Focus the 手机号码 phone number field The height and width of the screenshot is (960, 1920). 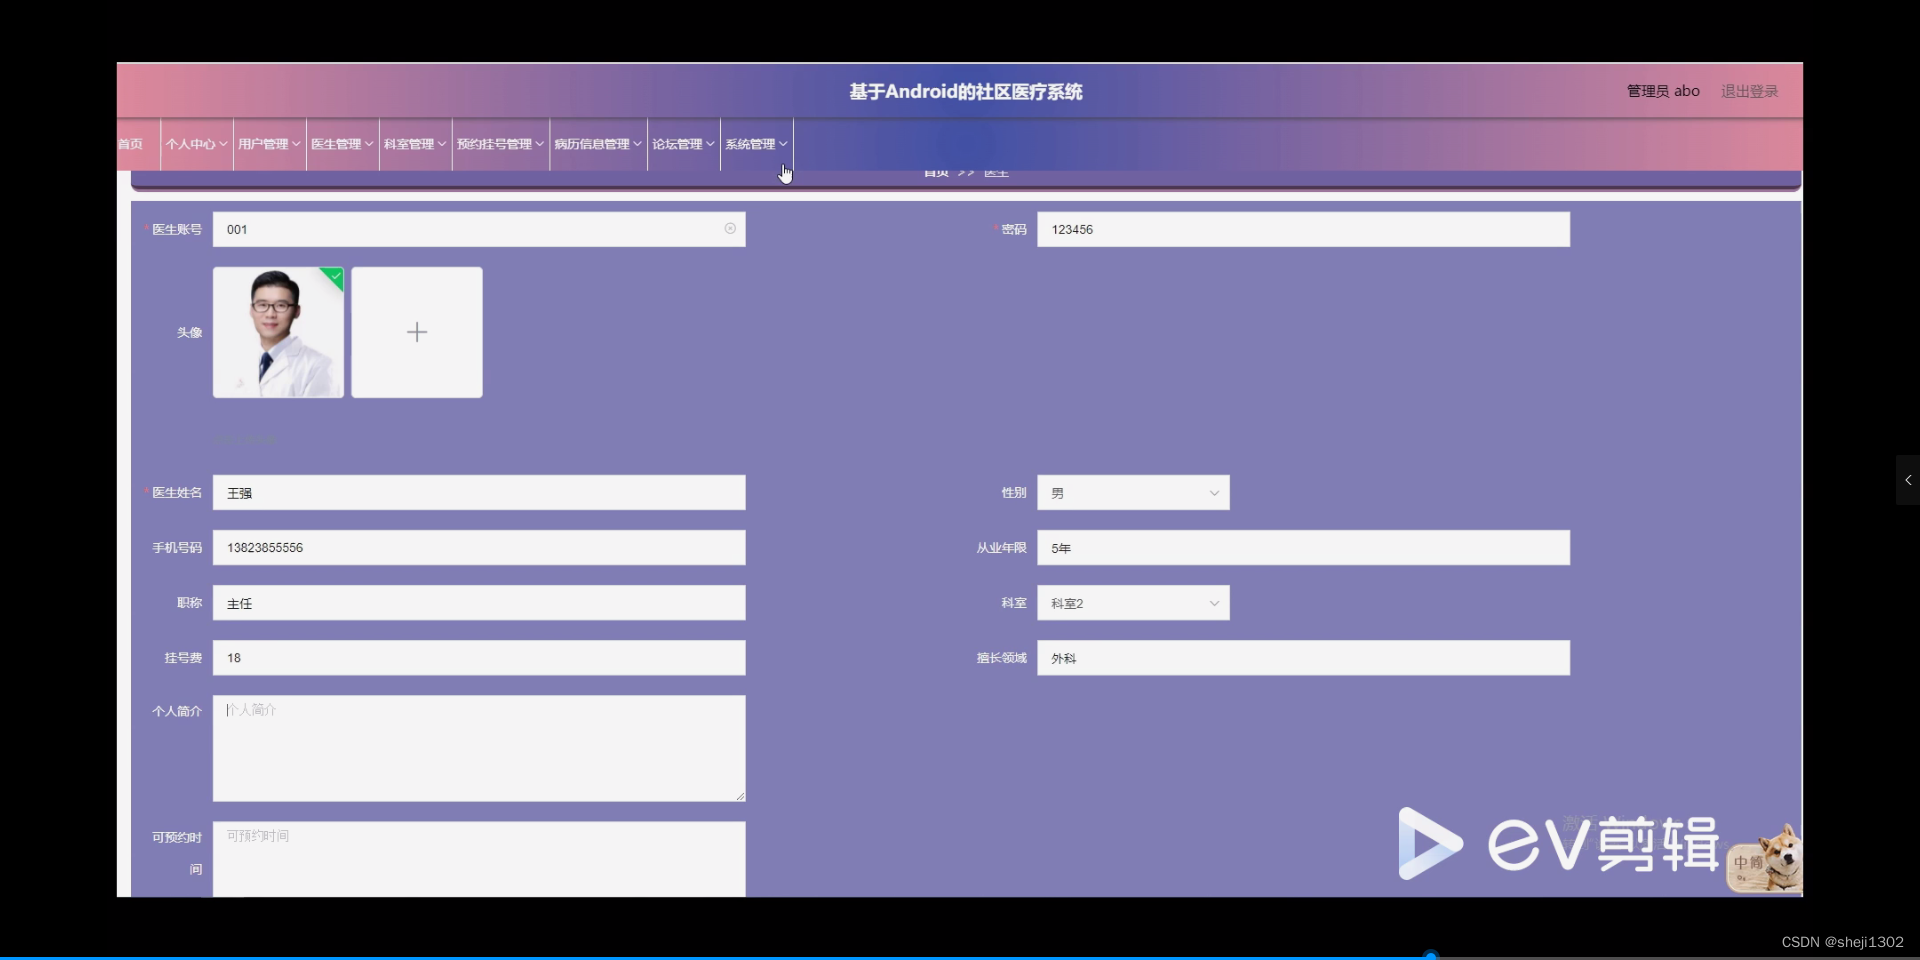pyautogui.click(x=479, y=547)
